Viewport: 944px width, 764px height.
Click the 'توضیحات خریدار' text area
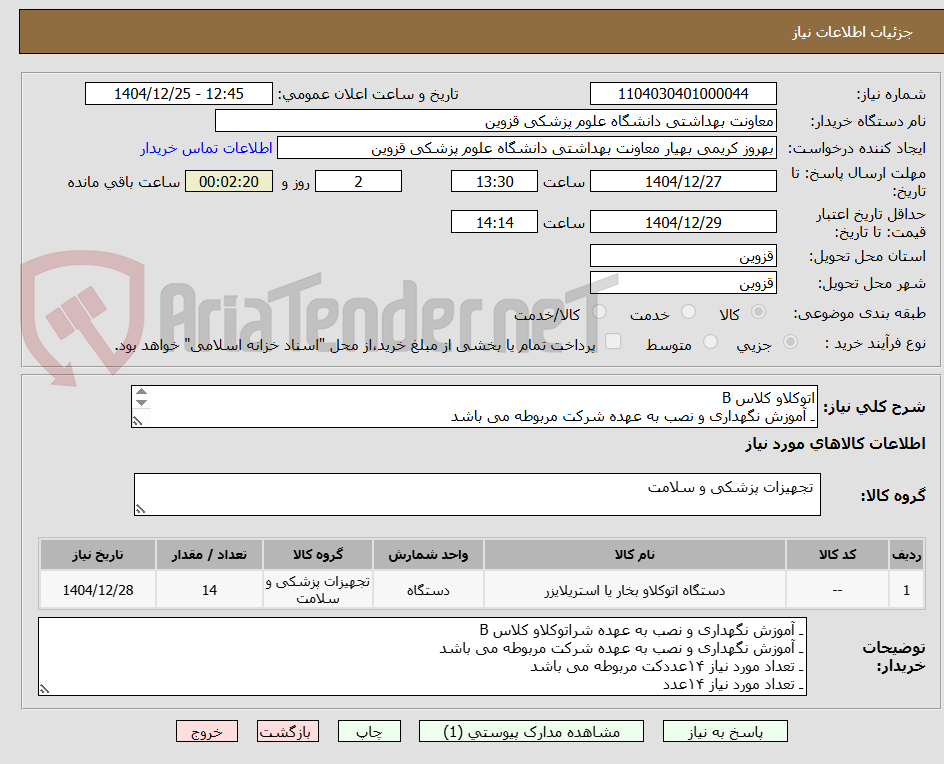coord(422,656)
